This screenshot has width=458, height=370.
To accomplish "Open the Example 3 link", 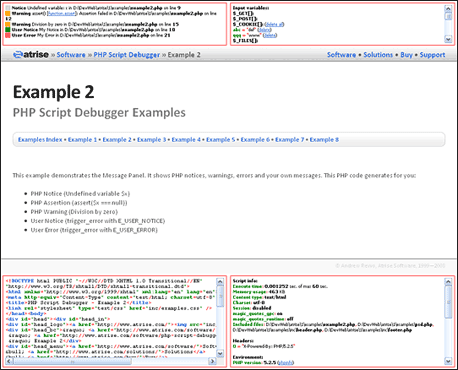I will [152, 140].
